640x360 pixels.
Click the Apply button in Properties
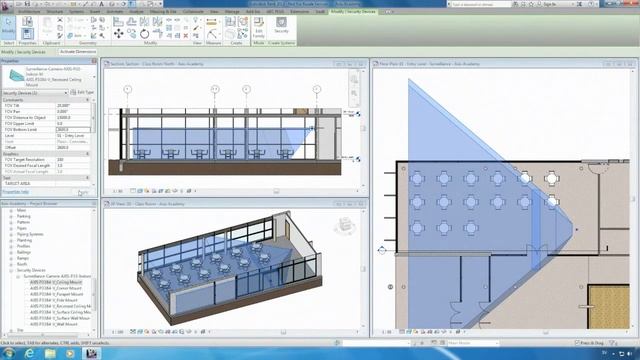click(x=83, y=192)
